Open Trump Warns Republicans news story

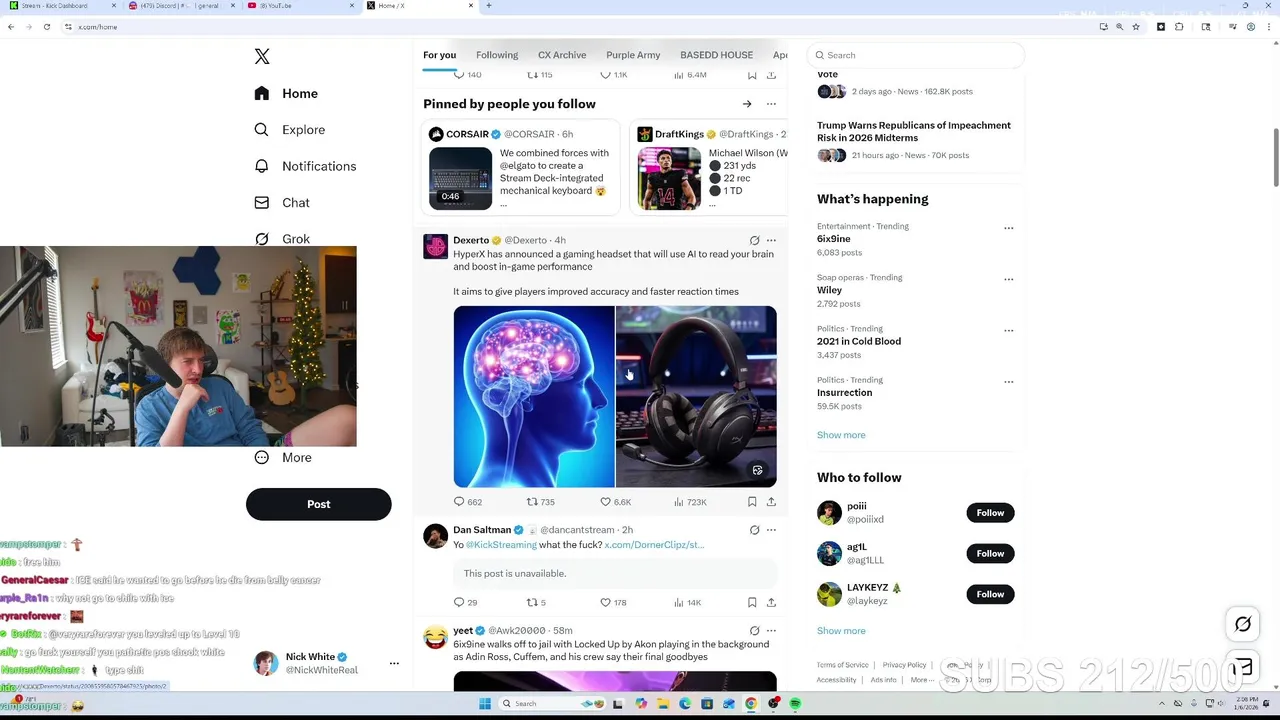click(x=914, y=132)
